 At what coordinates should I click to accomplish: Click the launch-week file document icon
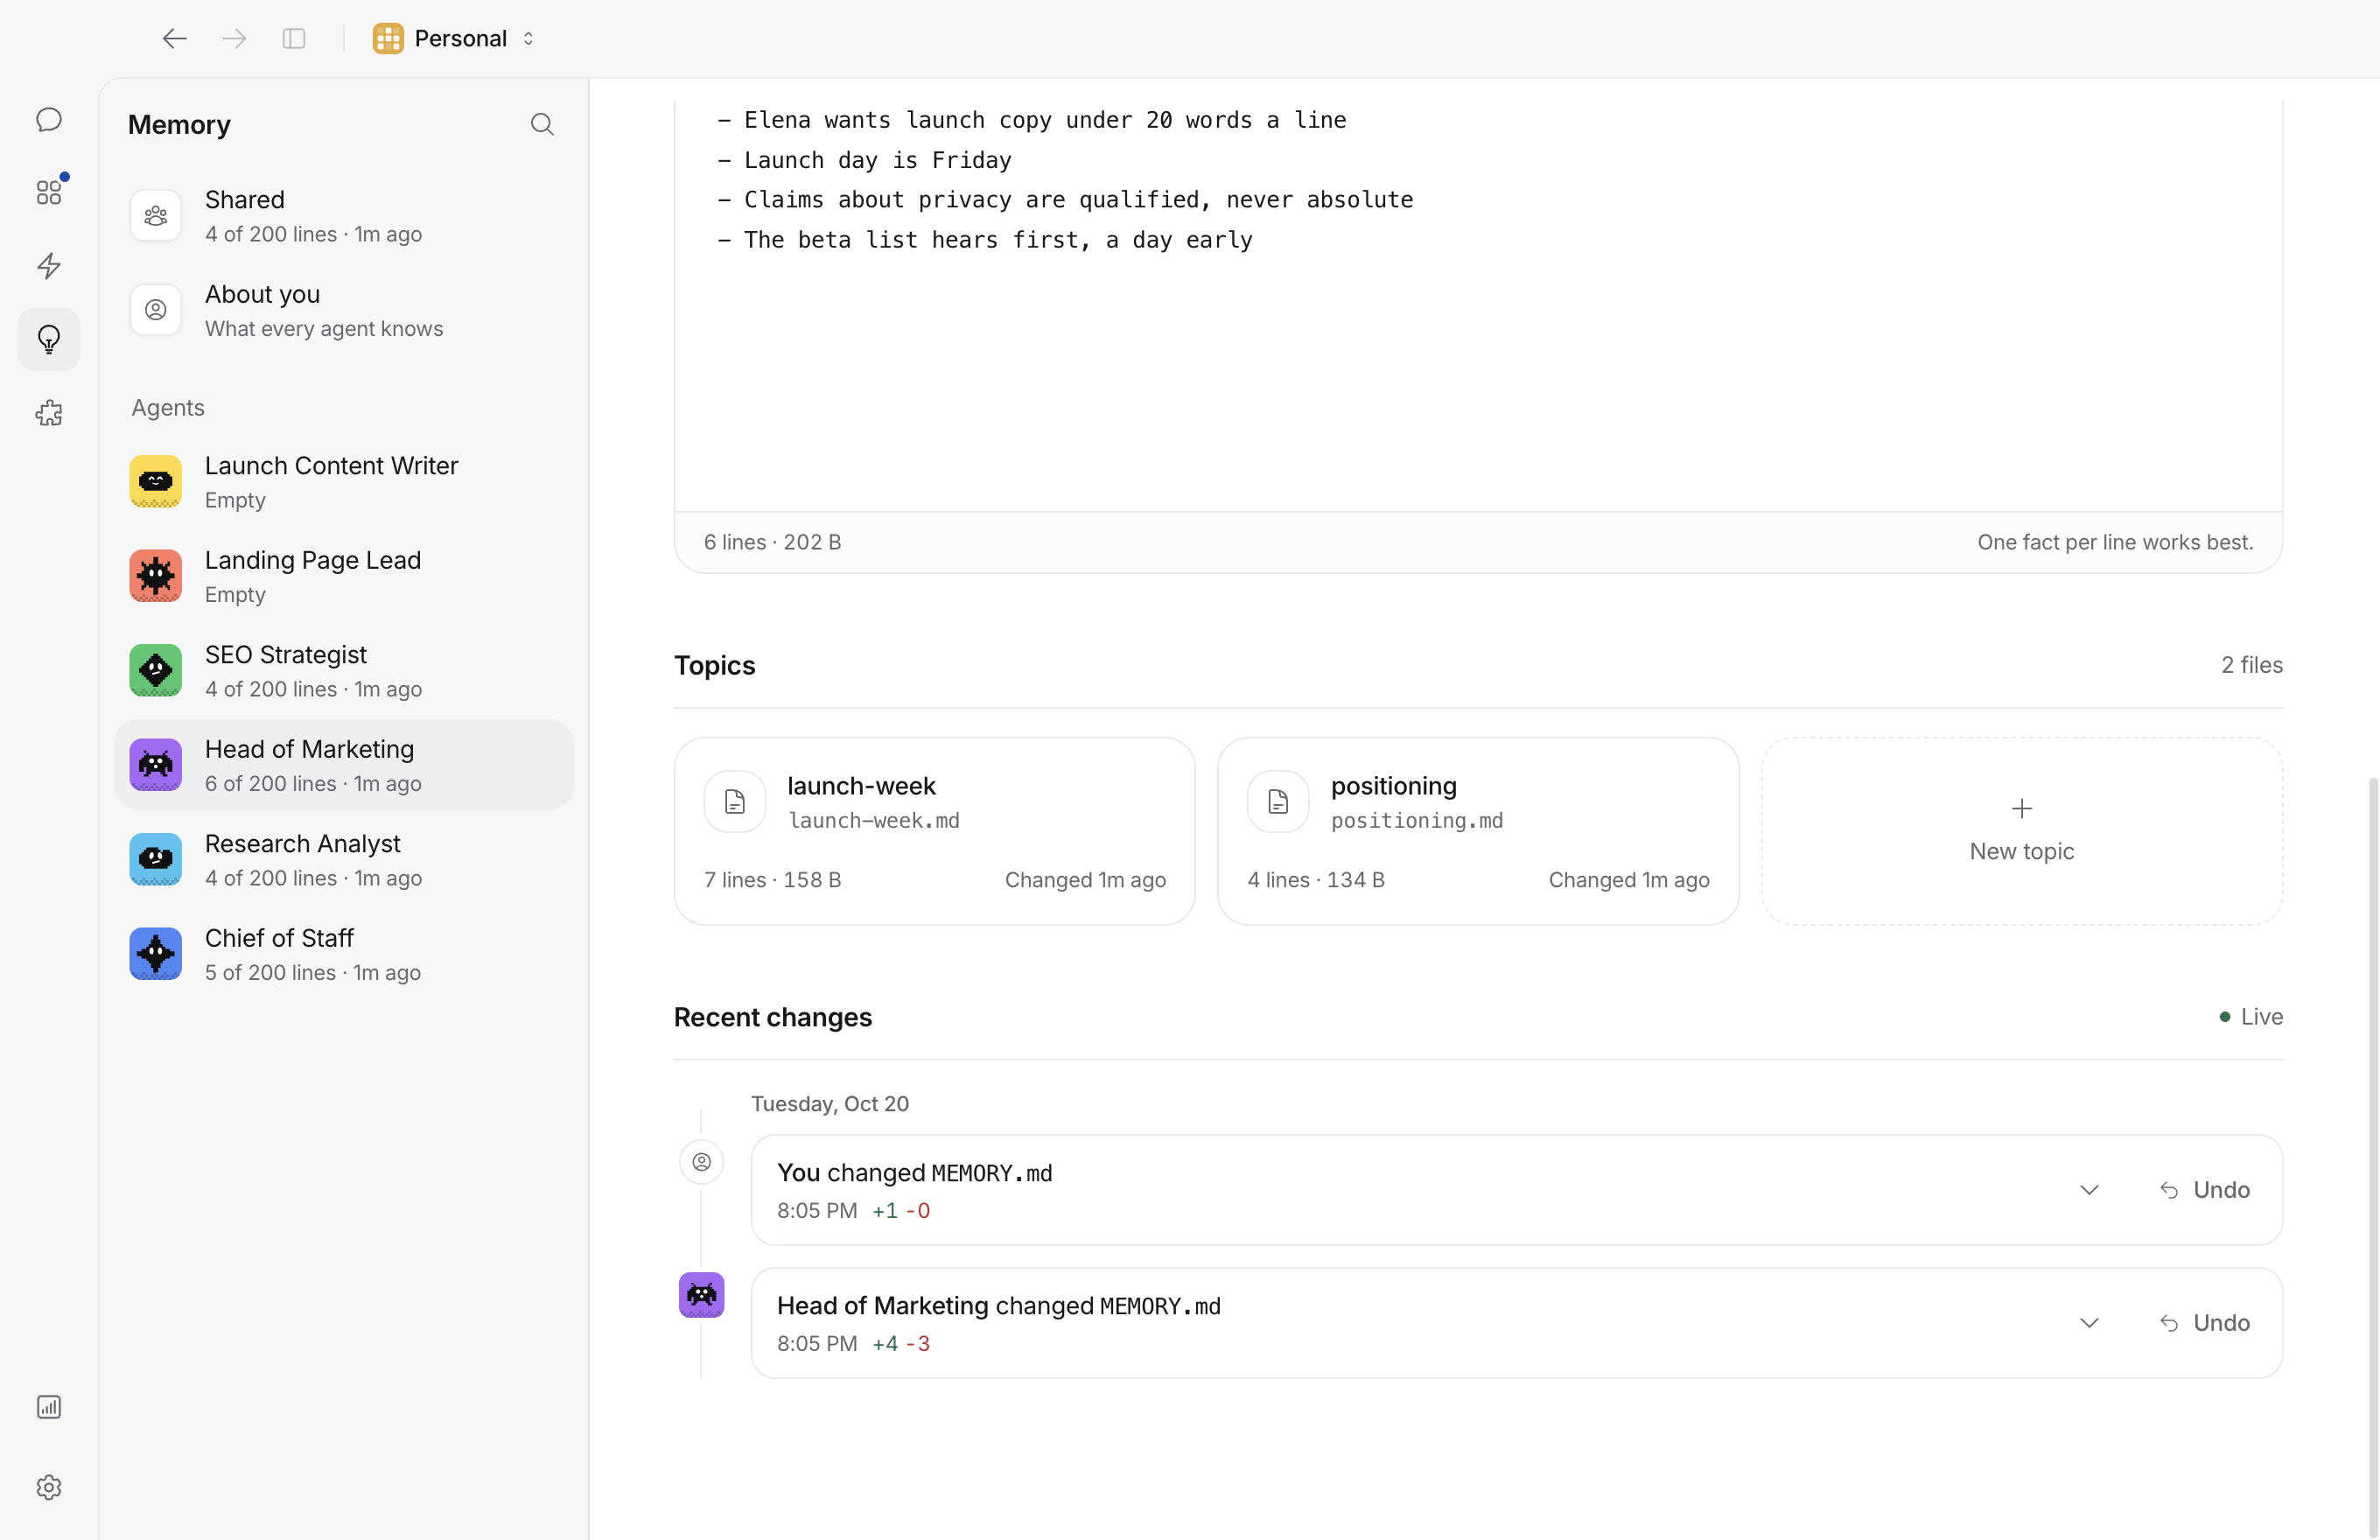coord(735,802)
